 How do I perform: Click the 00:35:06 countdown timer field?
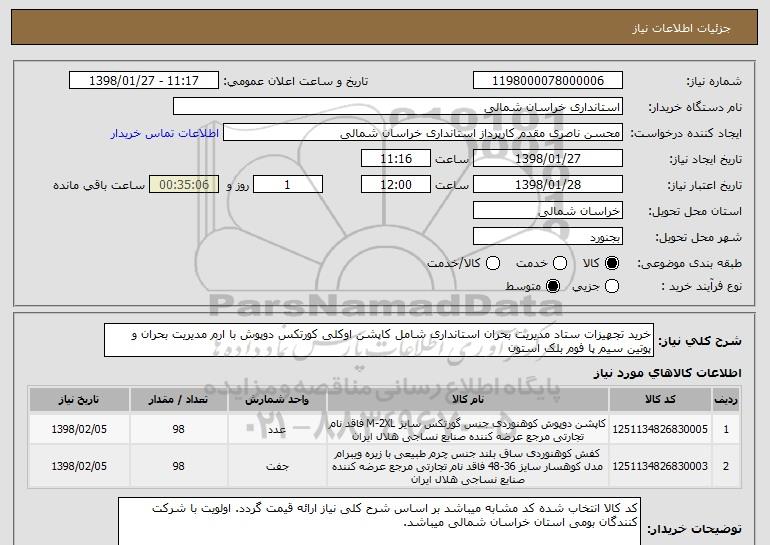[184, 185]
